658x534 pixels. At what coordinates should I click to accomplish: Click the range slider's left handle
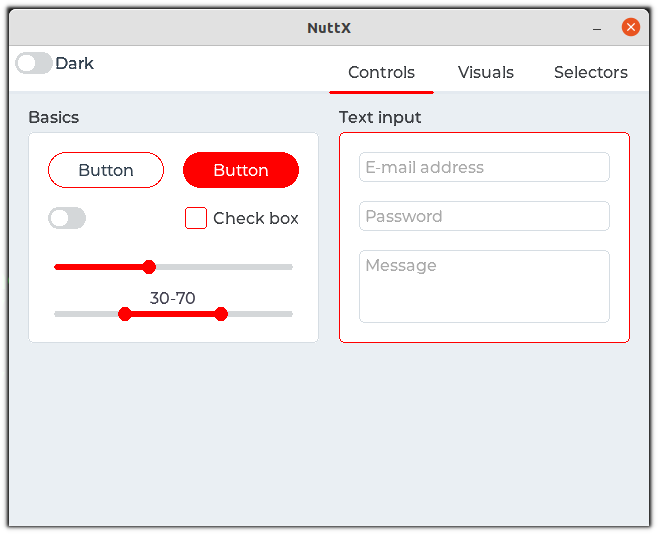pyautogui.click(x=125, y=314)
